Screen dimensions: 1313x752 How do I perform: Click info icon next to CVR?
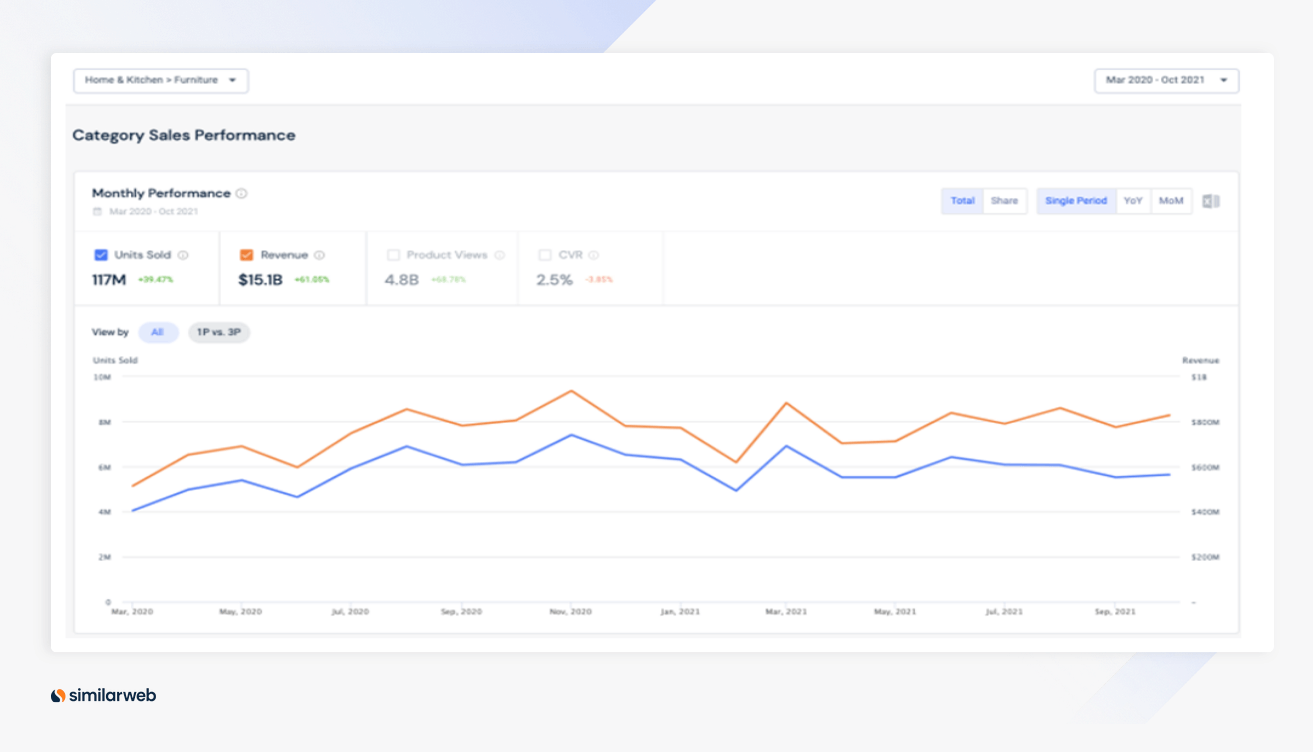[x=593, y=255]
